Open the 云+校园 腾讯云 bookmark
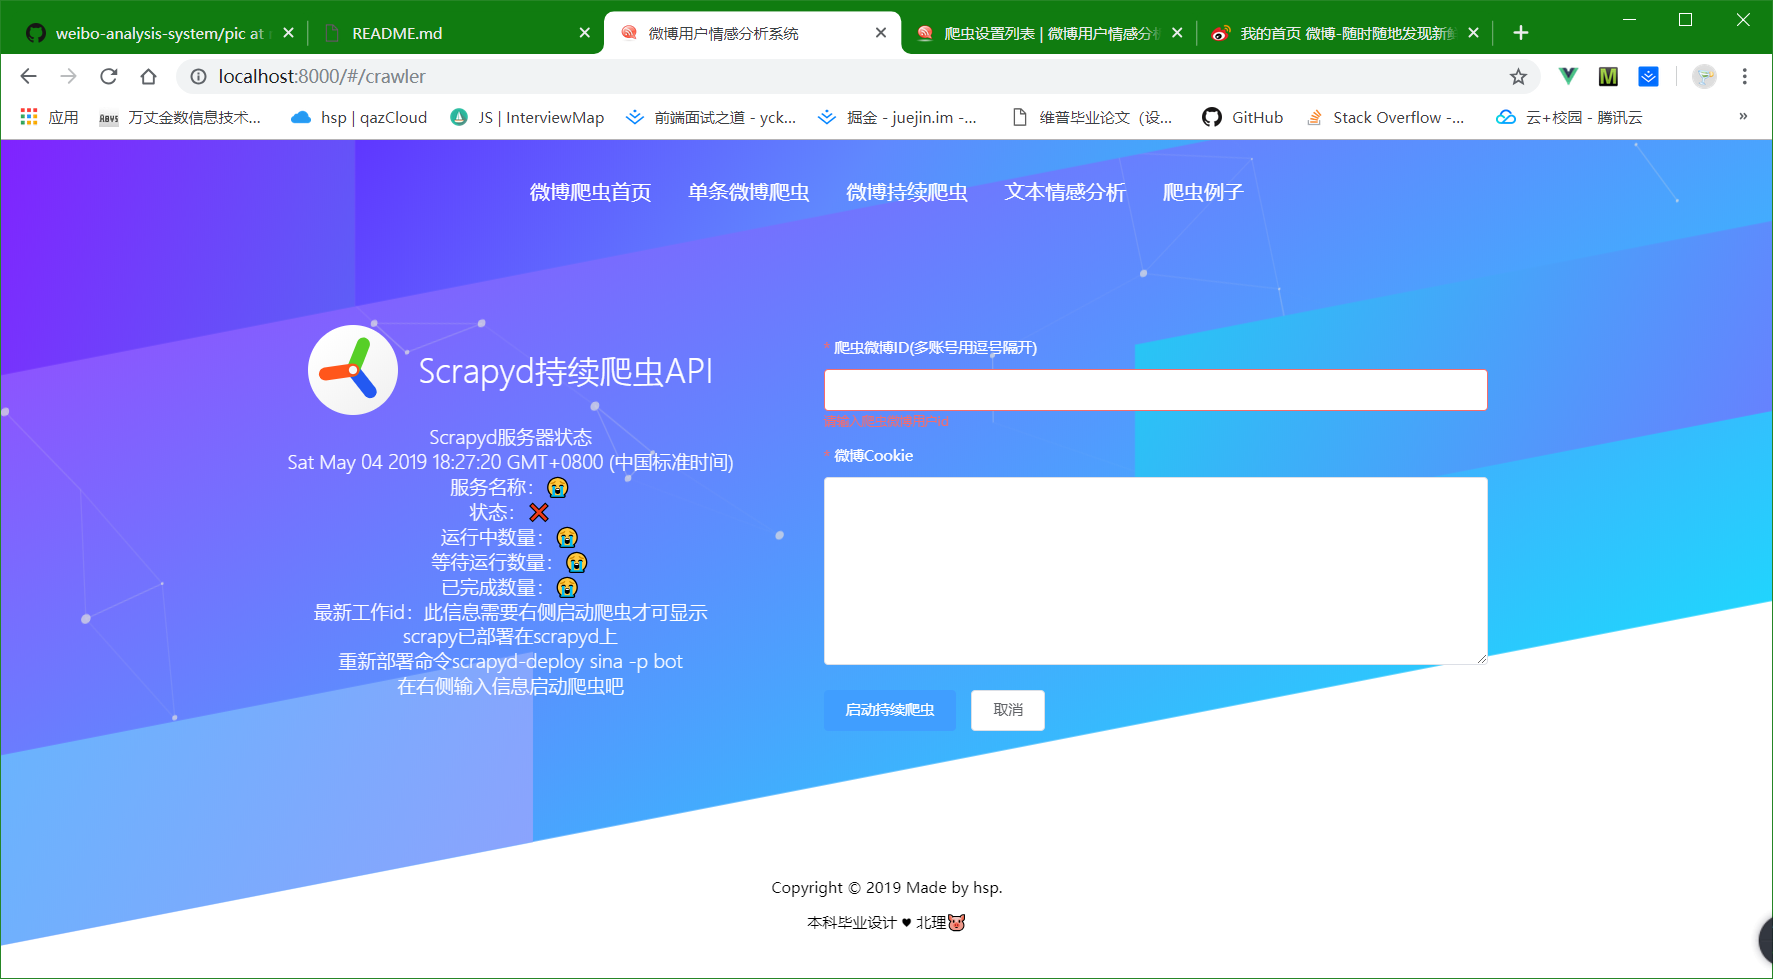 [x=1569, y=117]
